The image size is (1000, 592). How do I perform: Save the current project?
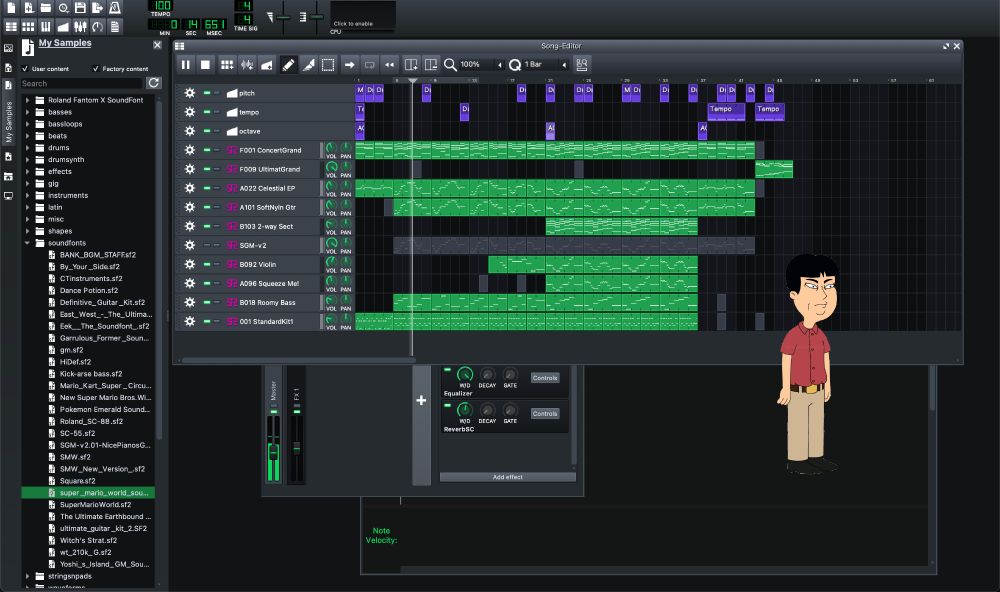80,8
